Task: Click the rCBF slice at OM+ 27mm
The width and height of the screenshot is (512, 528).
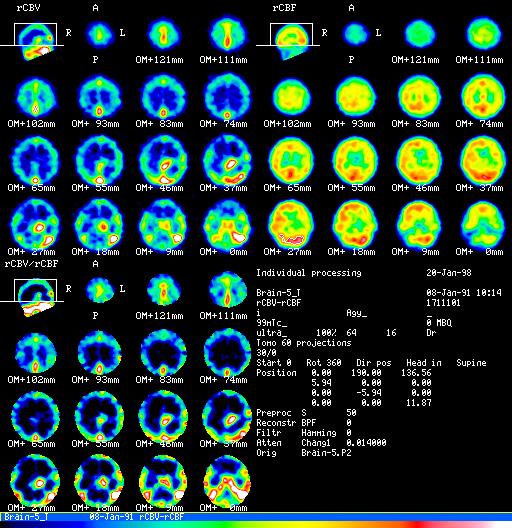Action: (291, 224)
